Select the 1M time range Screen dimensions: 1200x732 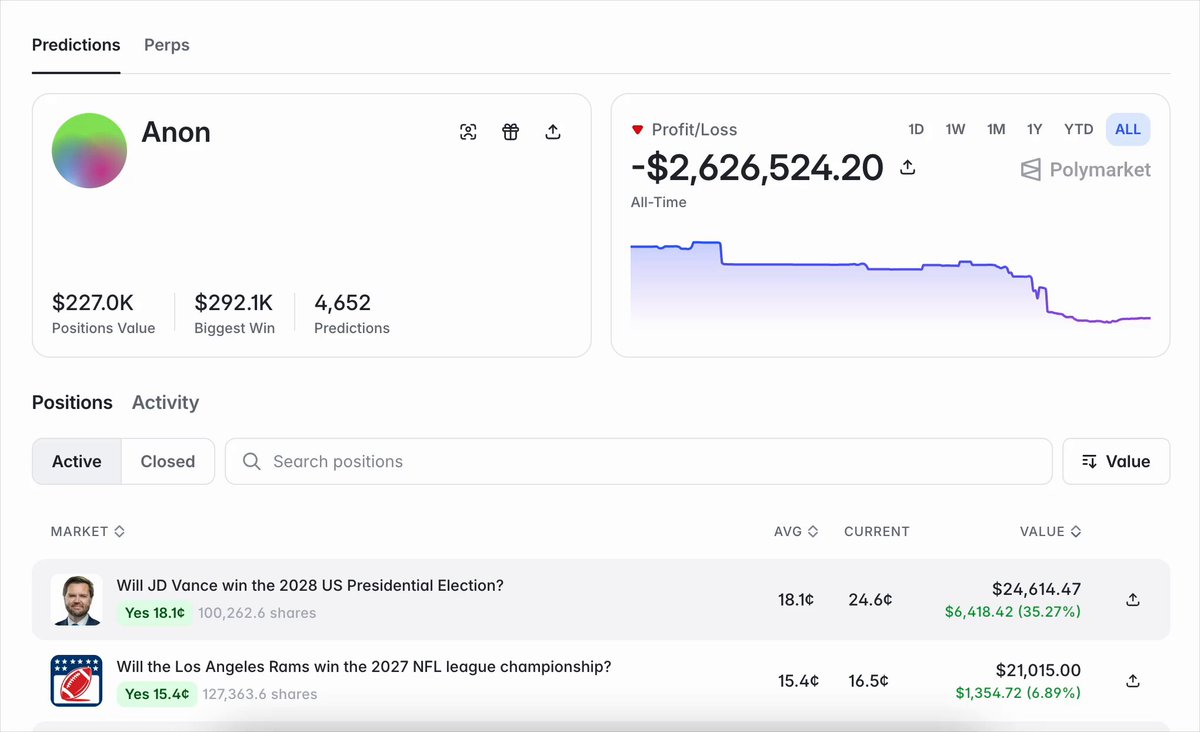click(996, 129)
